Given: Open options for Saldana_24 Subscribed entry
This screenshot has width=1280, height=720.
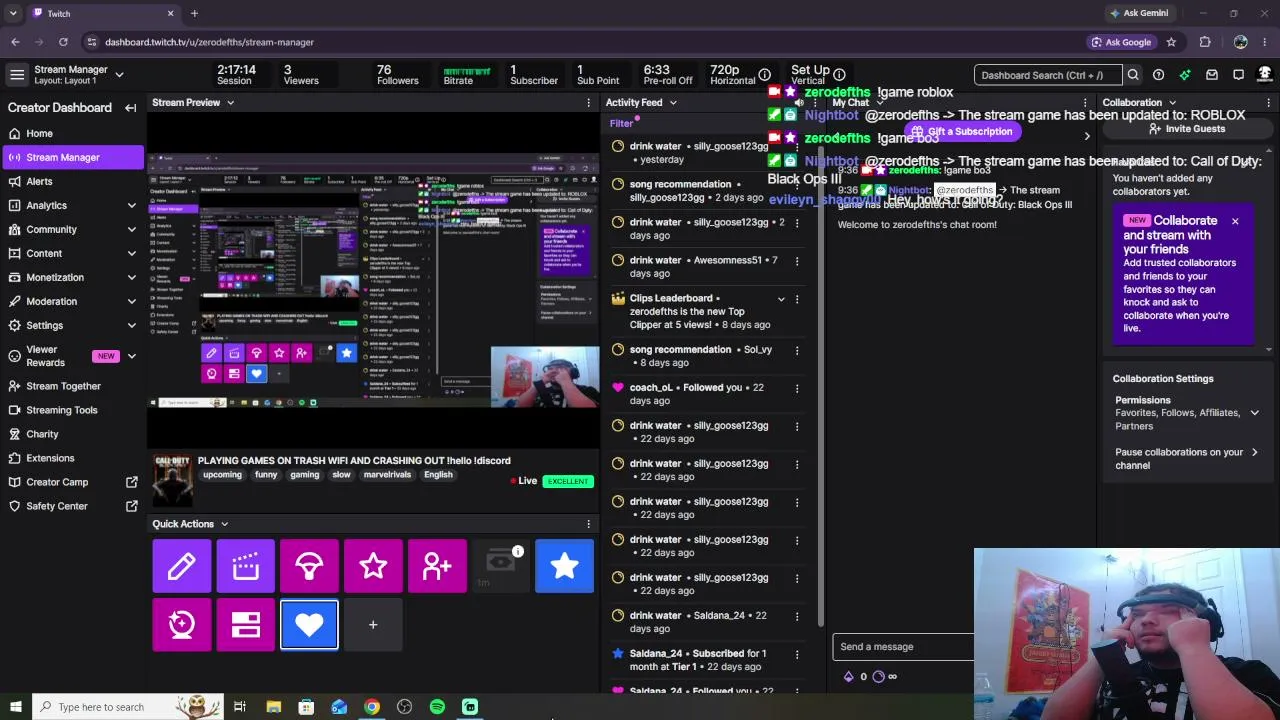Looking at the screenshot, I should point(797,655).
